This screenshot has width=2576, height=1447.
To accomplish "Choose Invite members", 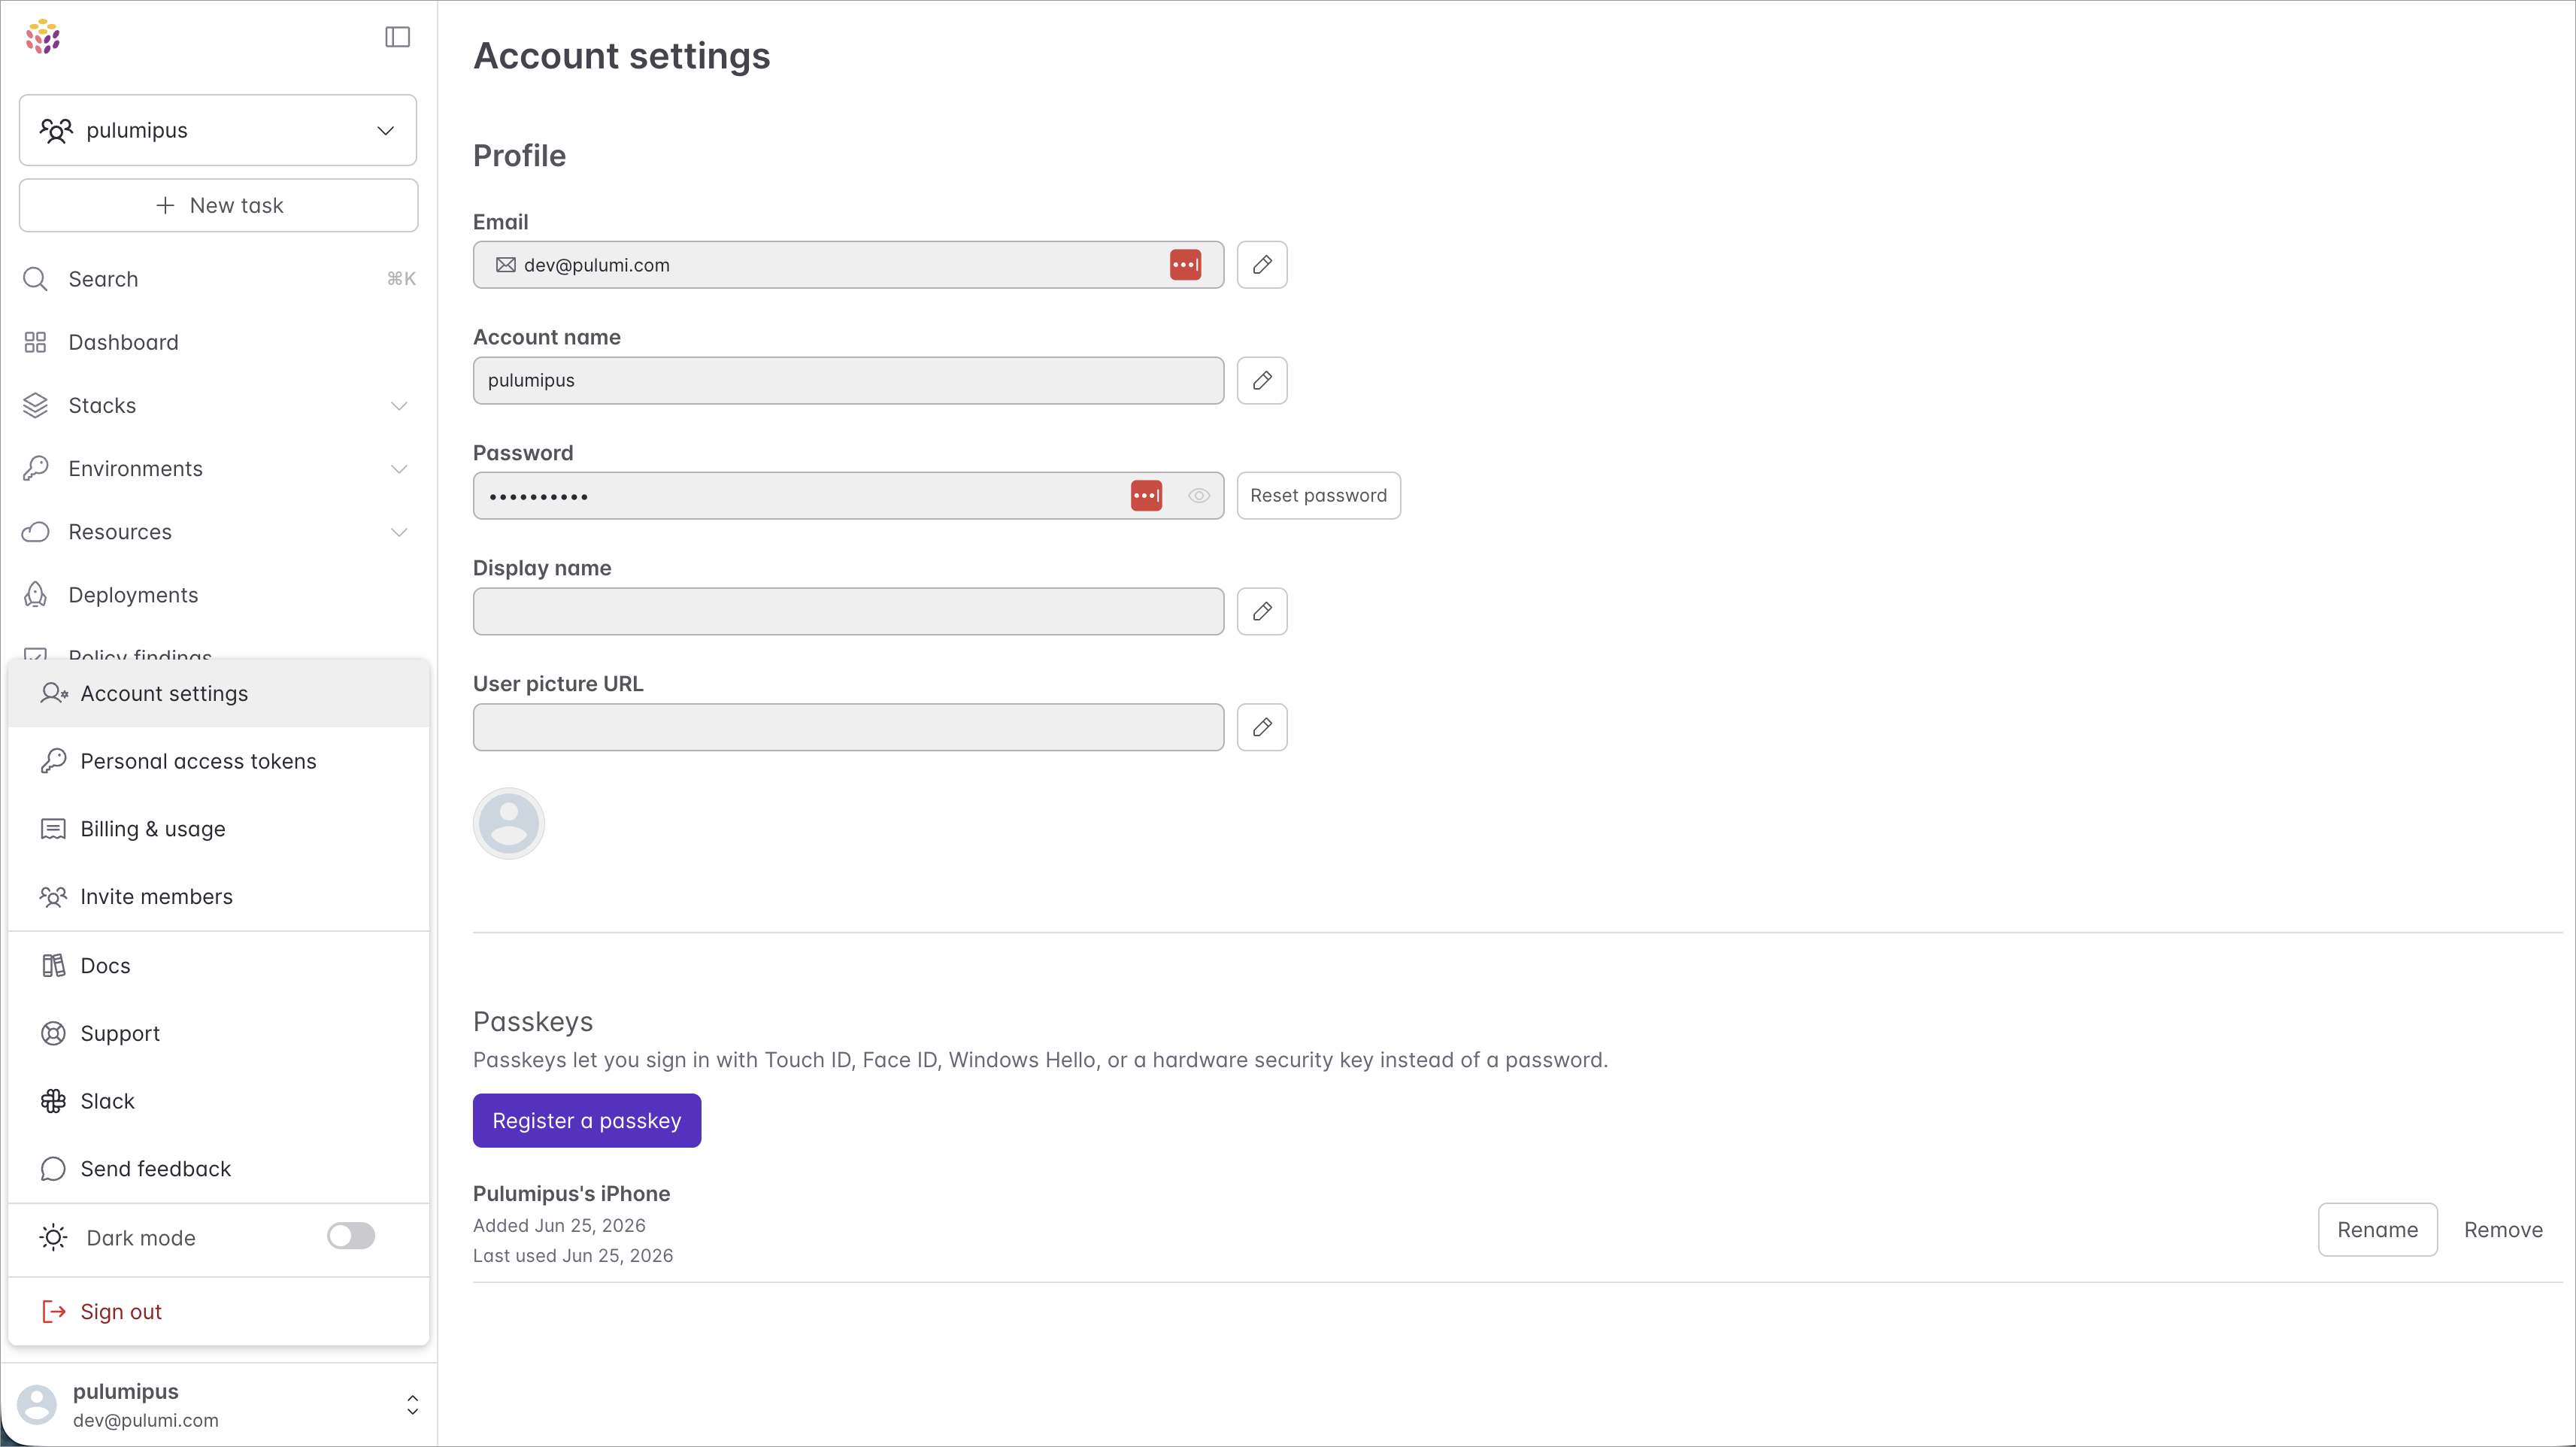I will 219,897.
